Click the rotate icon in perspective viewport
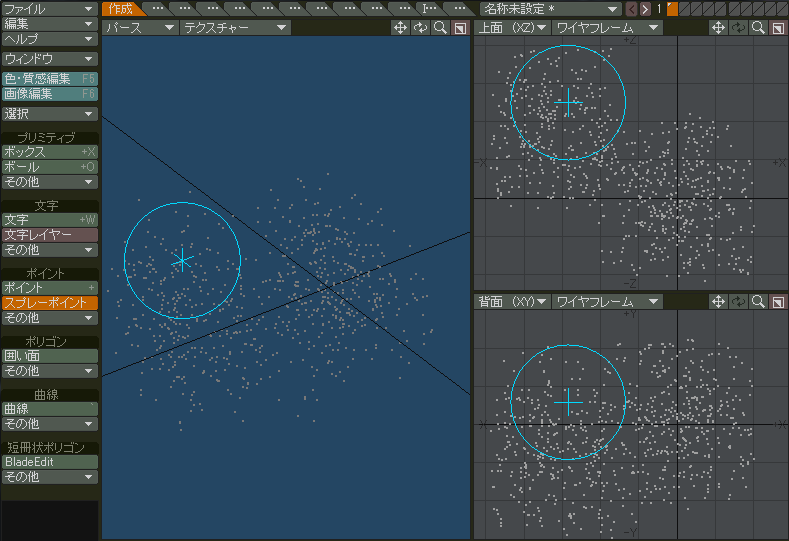789x541 pixels. pyautogui.click(x=420, y=28)
